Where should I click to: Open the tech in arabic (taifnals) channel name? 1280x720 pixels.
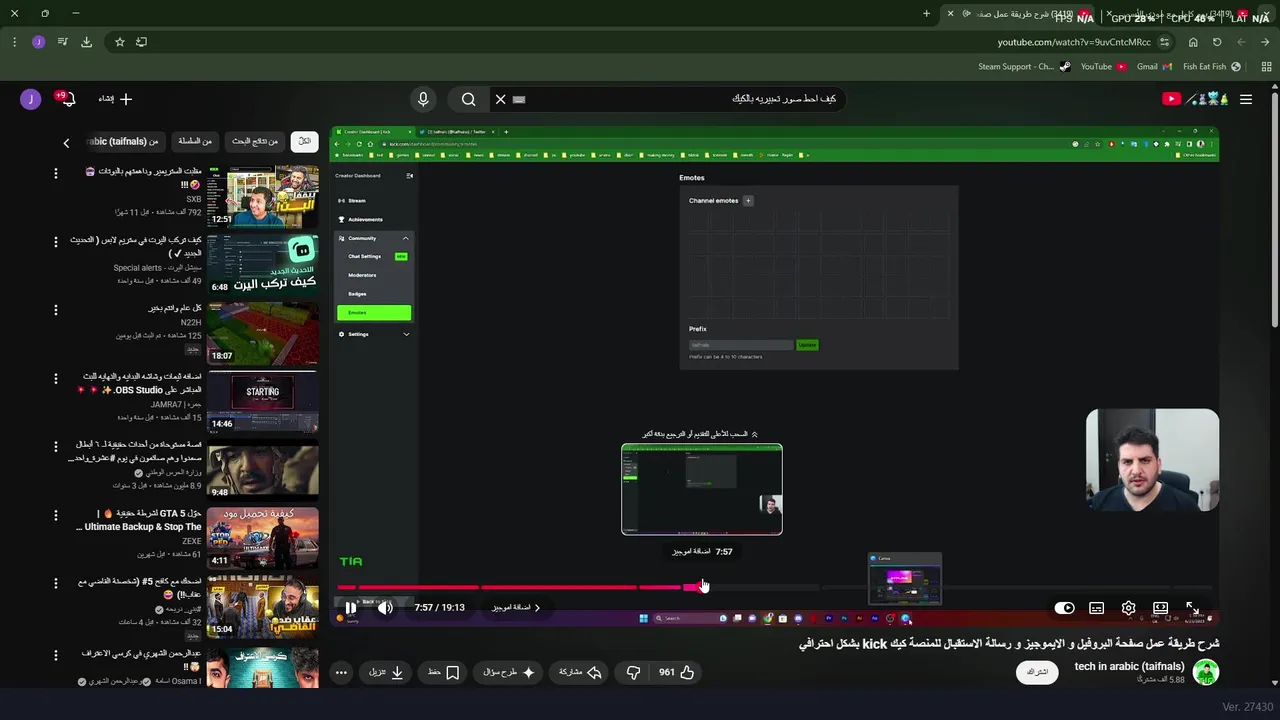click(x=1129, y=666)
